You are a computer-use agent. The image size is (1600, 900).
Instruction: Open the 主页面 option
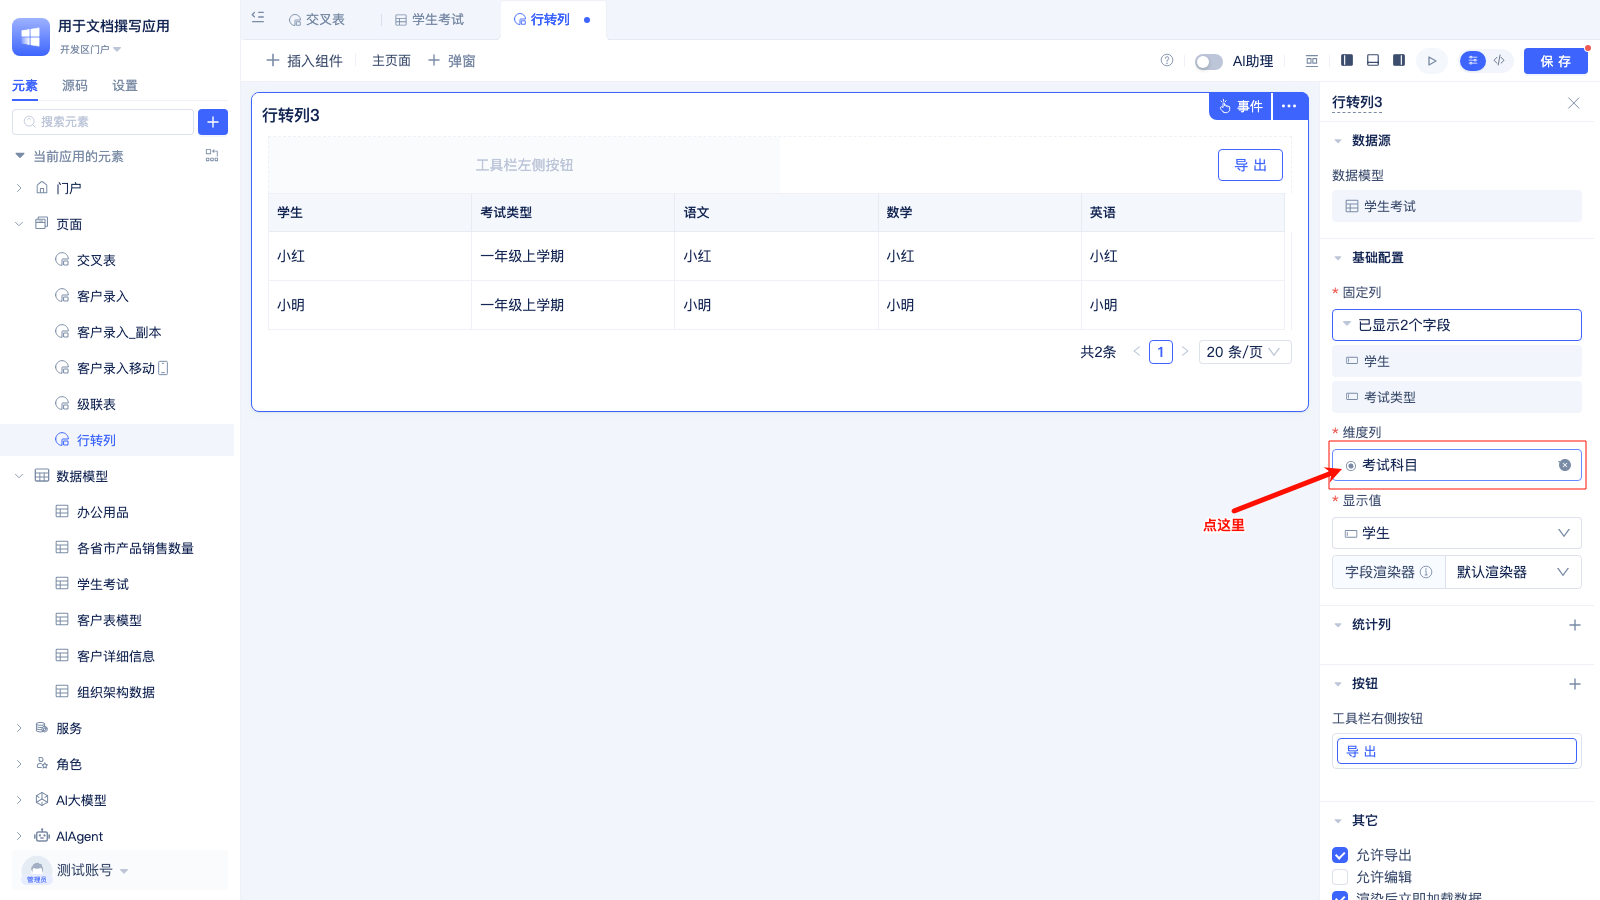(391, 61)
